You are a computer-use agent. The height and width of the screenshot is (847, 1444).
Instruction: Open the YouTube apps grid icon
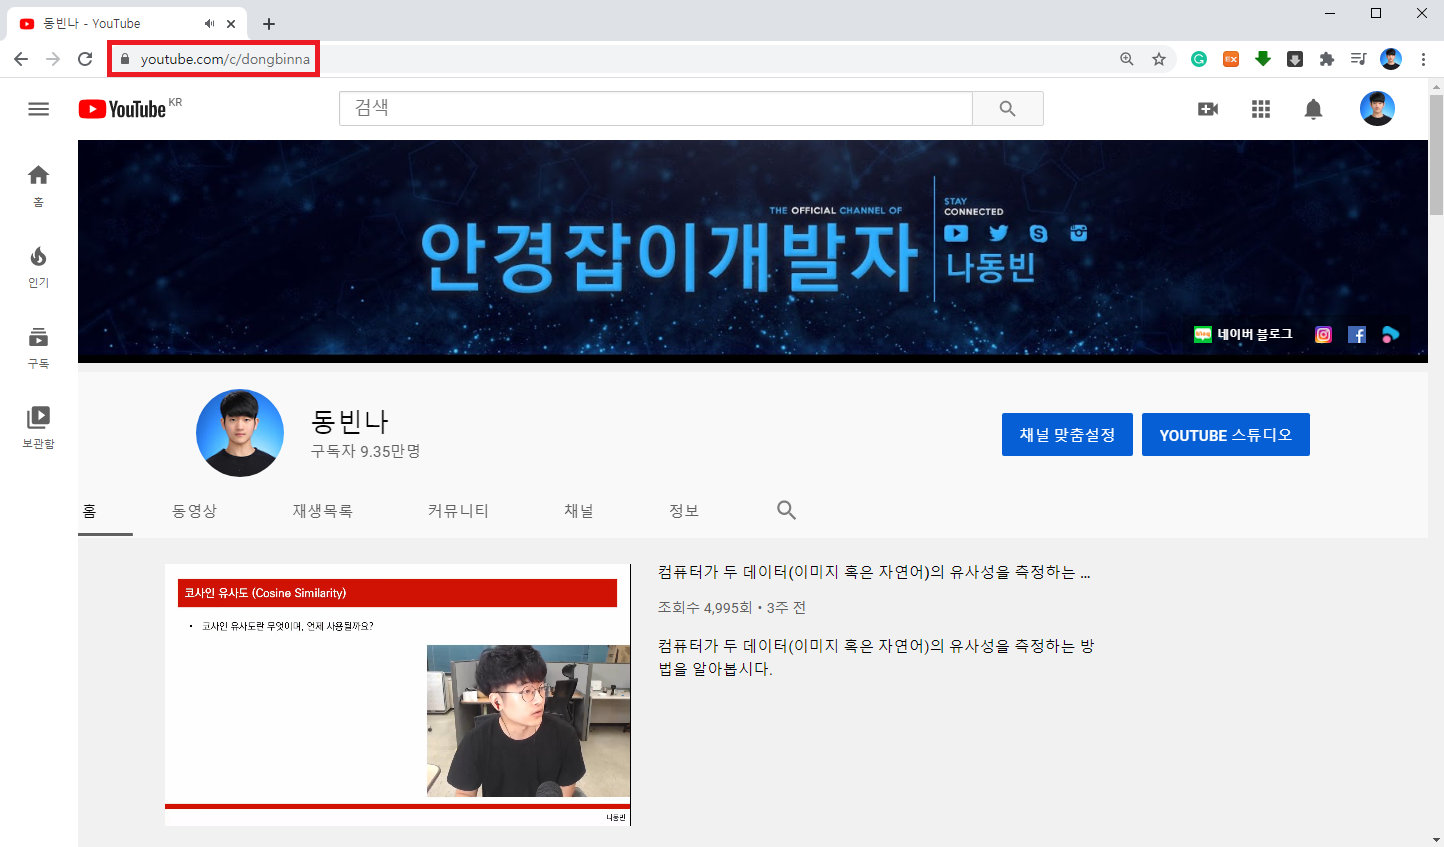pyautogui.click(x=1261, y=109)
